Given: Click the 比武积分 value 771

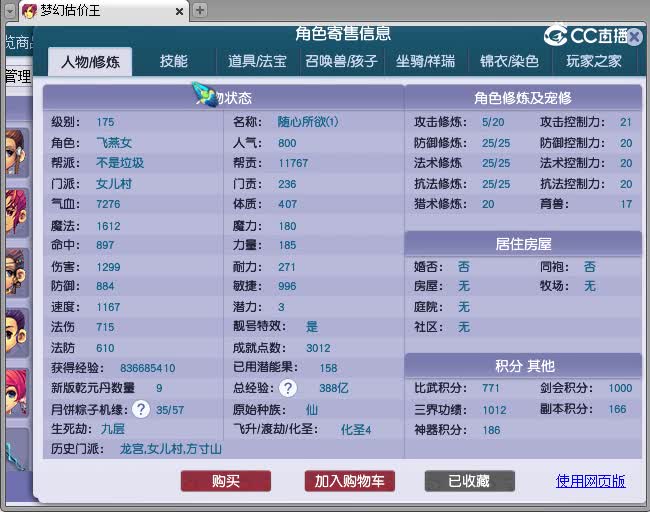Looking at the screenshot, I should [x=491, y=388].
